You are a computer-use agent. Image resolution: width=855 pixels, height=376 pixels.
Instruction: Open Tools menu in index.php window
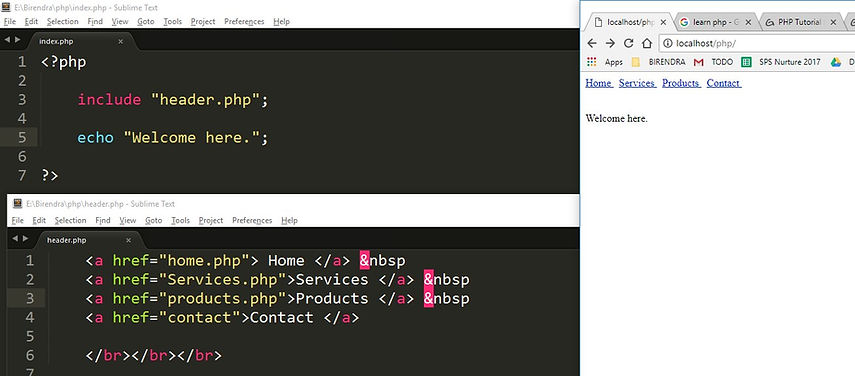[173, 22]
